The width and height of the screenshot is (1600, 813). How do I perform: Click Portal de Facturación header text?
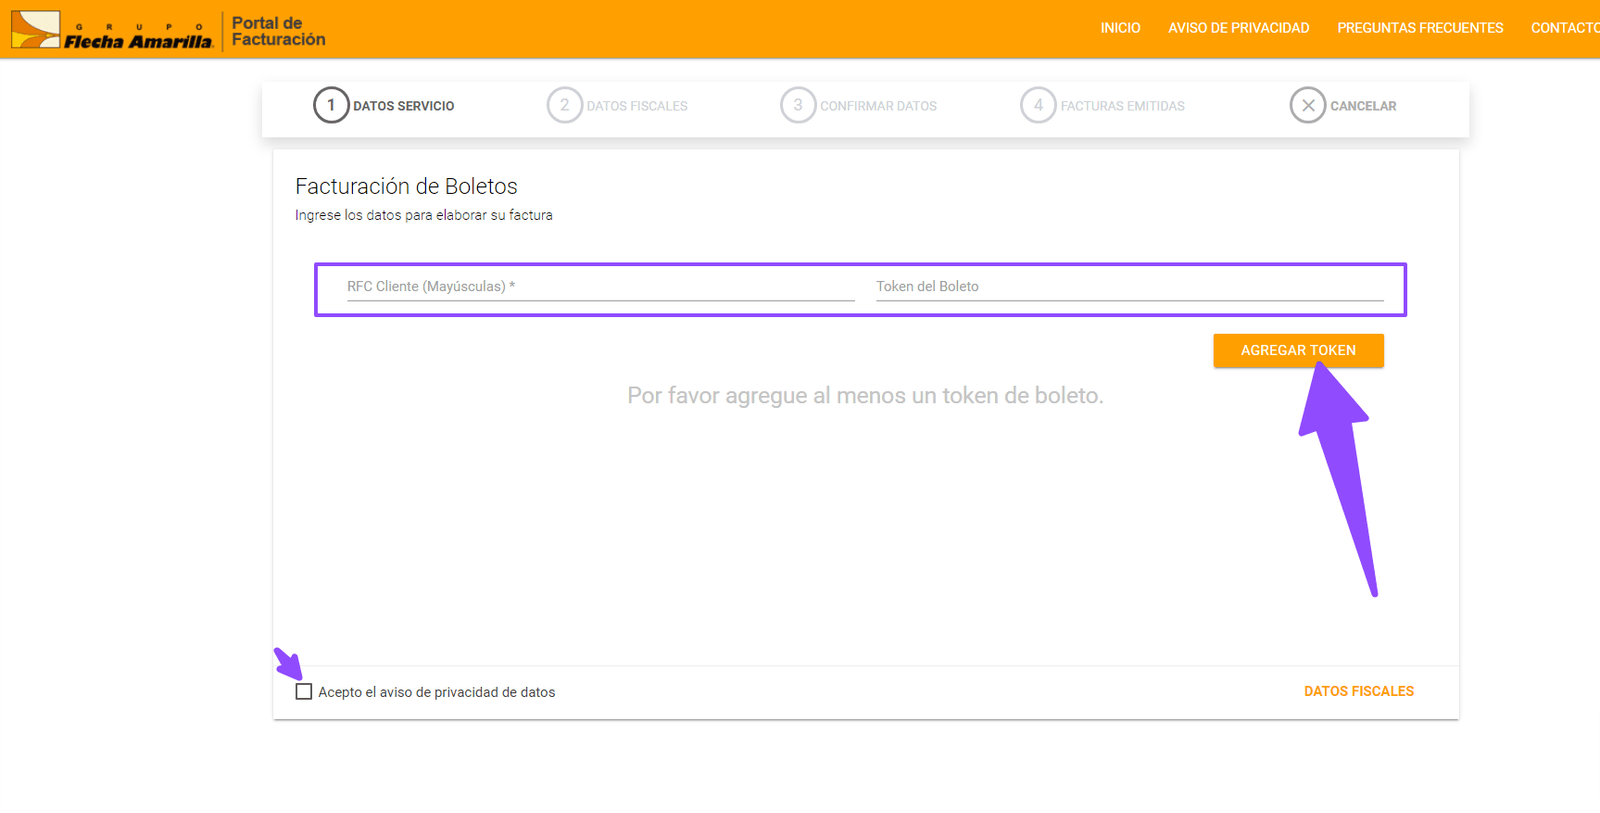click(x=279, y=31)
